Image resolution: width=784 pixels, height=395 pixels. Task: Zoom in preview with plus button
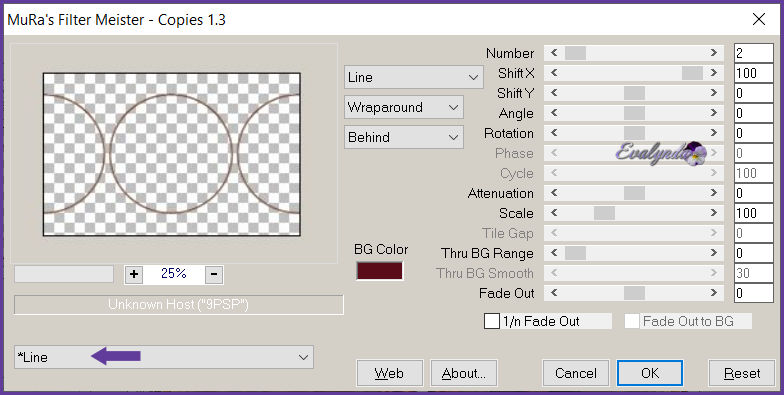coord(134,274)
